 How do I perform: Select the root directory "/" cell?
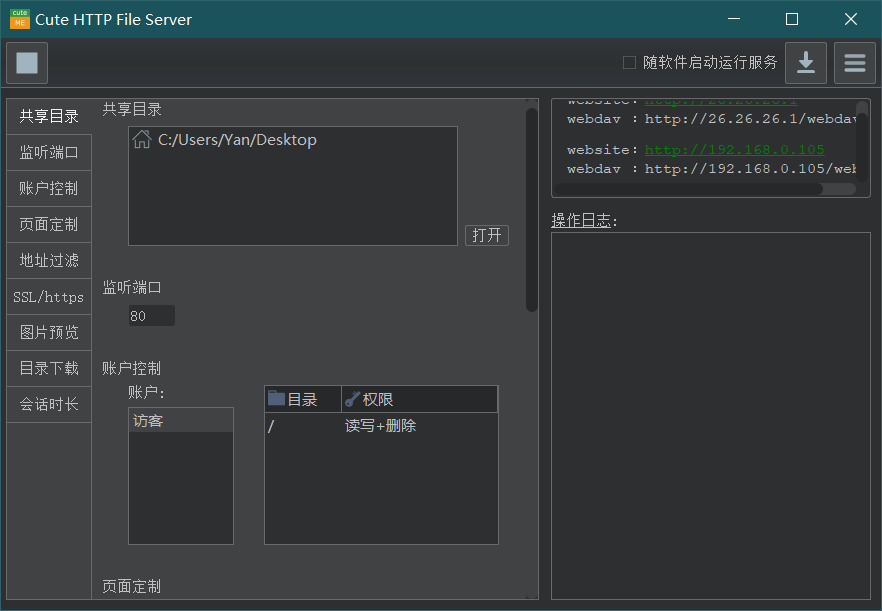point(303,426)
